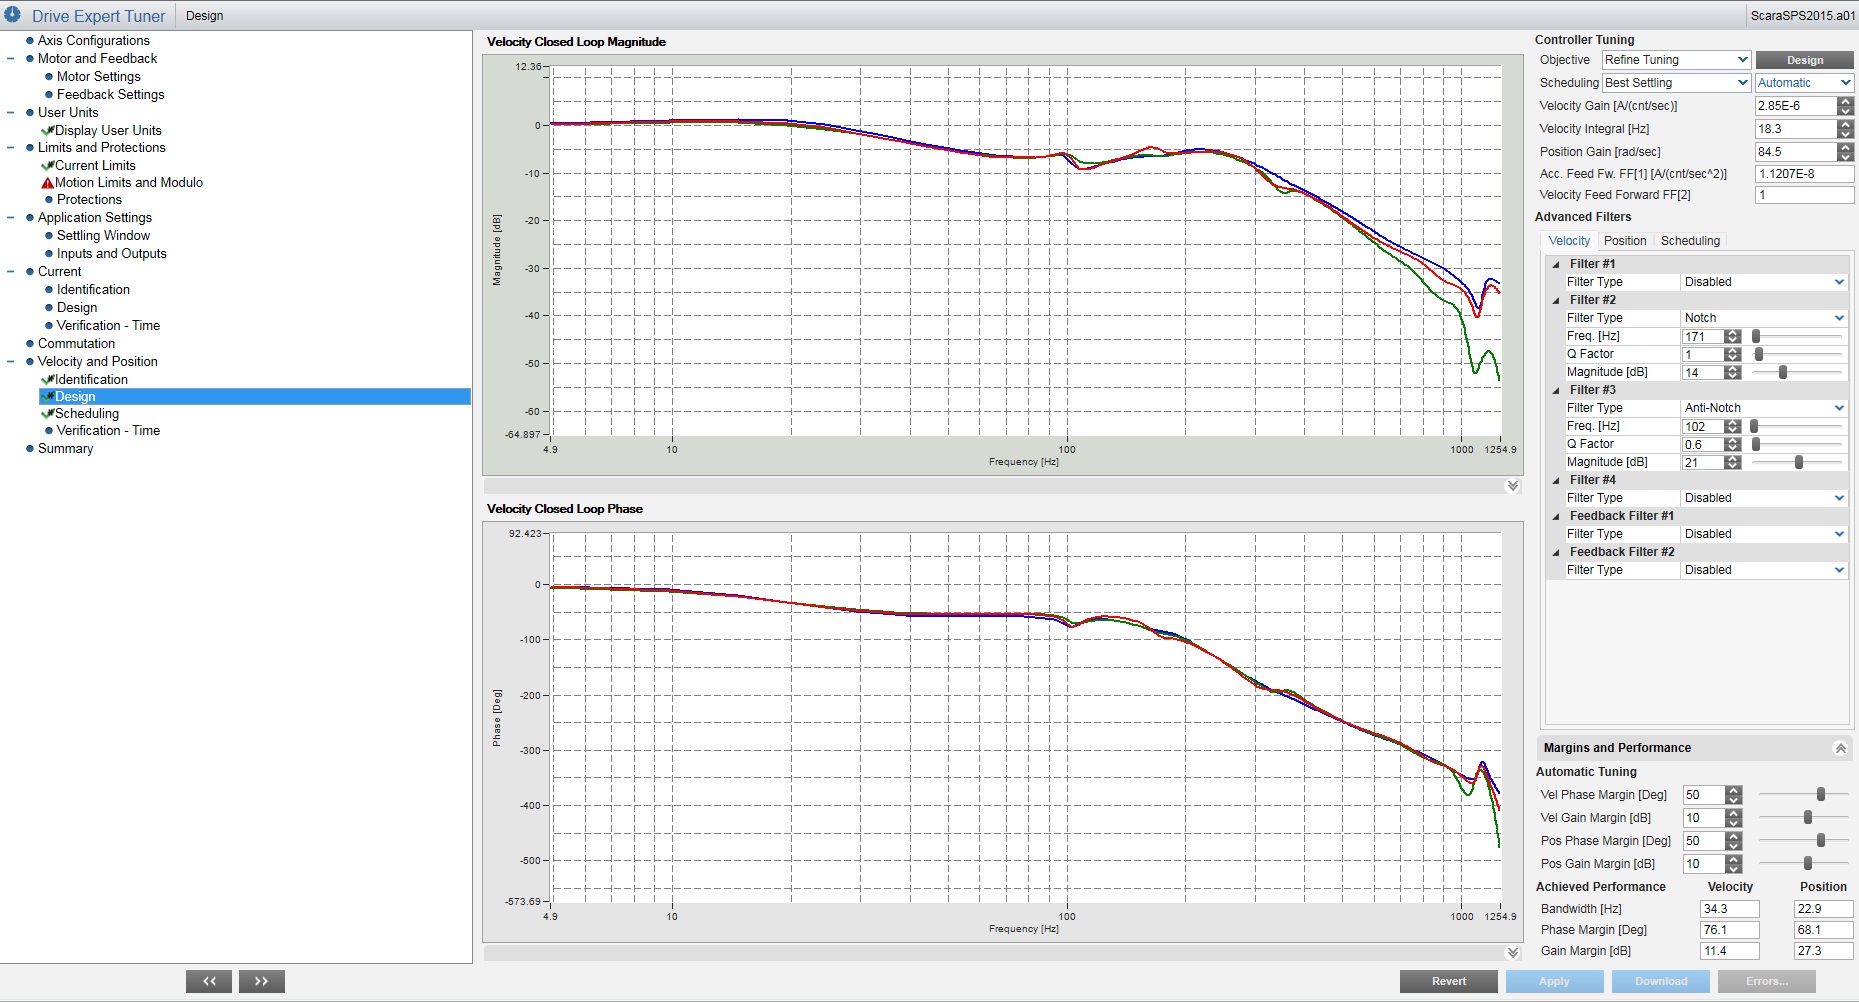This screenshot has height=1002, width=1859.
Task: Click the Velocity Gain input field
Action: point(1796,106)
